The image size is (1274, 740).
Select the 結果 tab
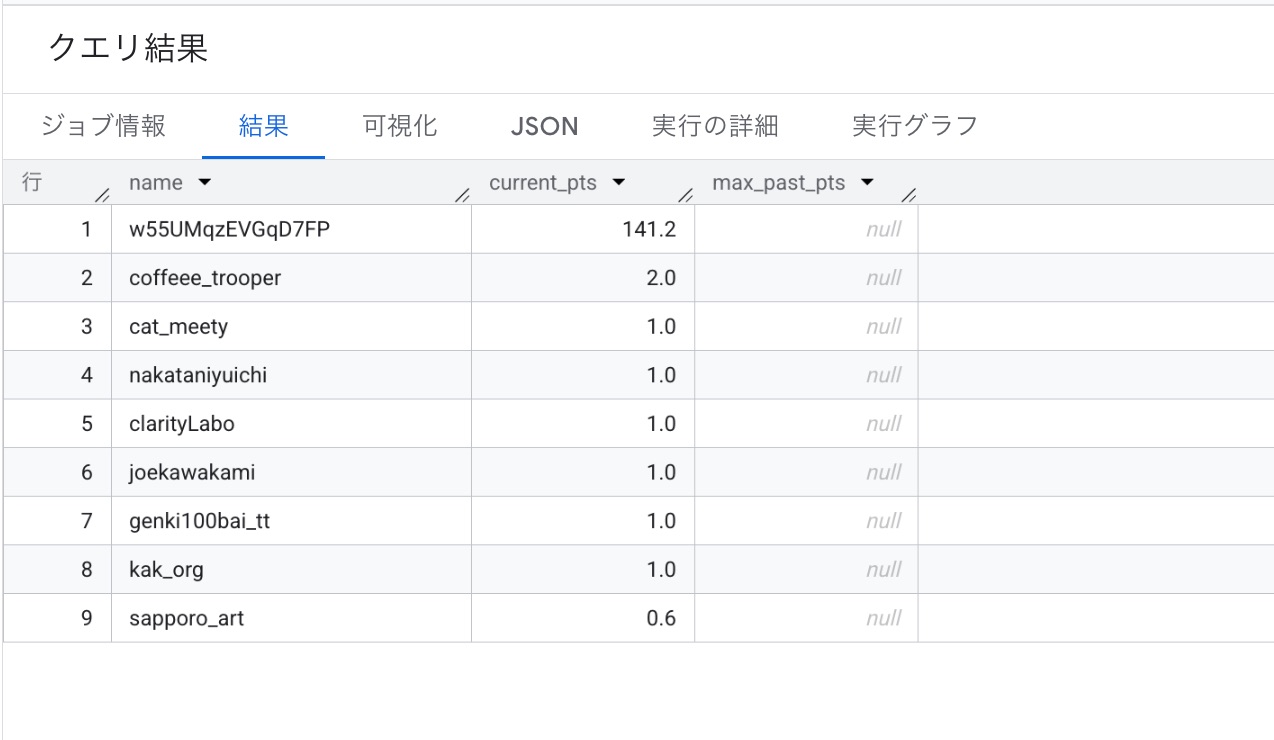point(263,126)
